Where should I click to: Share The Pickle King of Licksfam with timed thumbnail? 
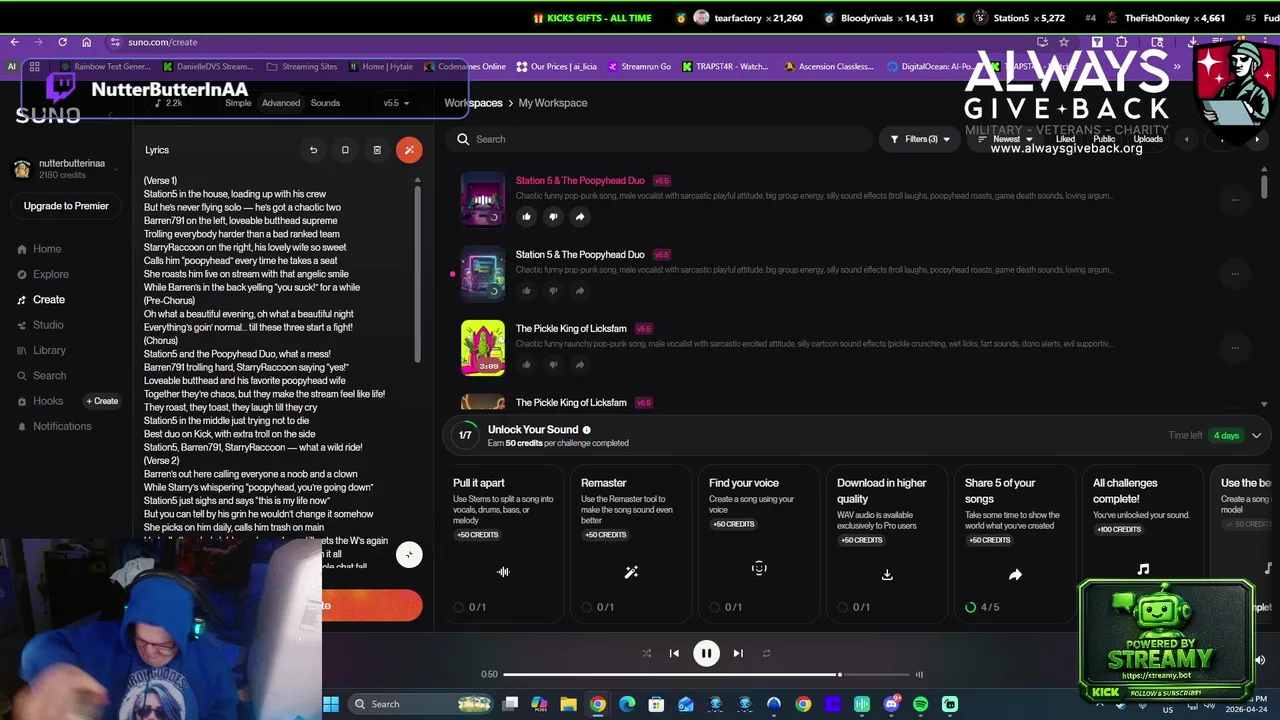click(580, 364)
